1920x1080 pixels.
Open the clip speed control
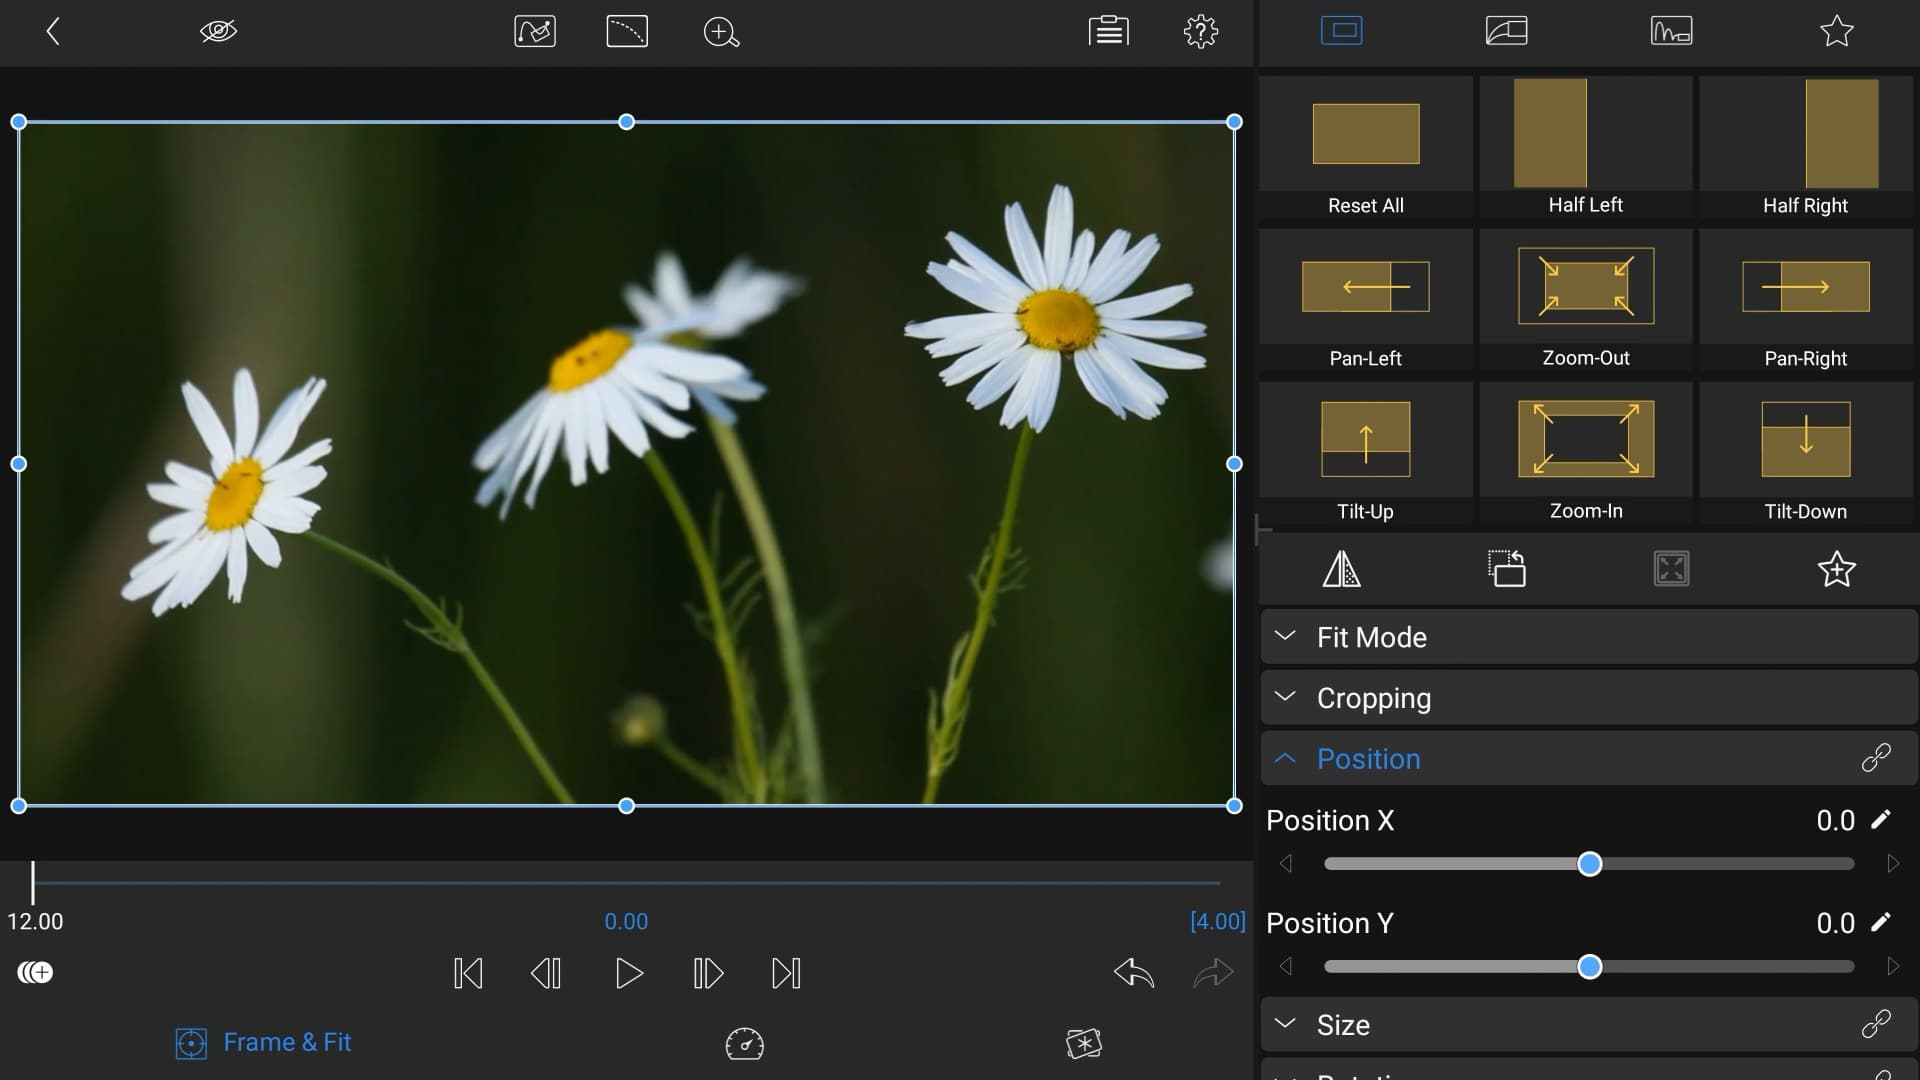pyautogui.click(x=744, y=1044)
